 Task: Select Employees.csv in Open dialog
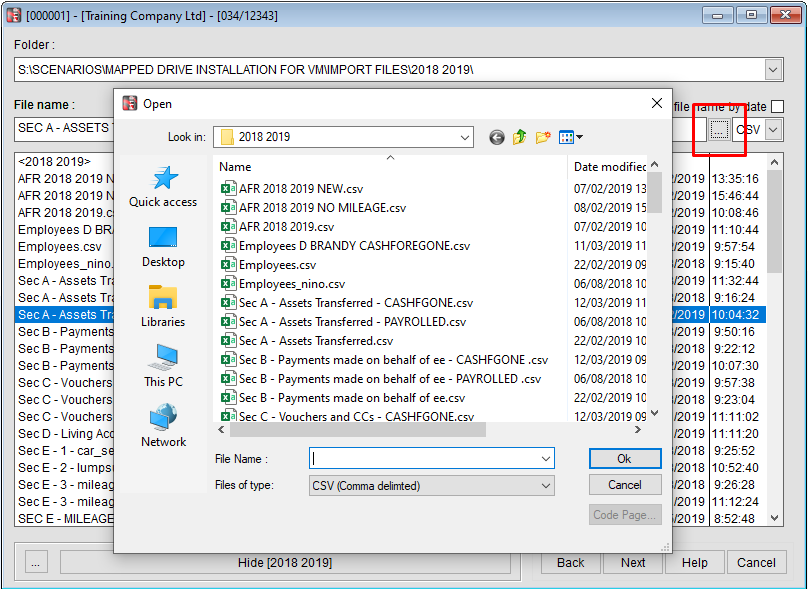tap(268, 265)
